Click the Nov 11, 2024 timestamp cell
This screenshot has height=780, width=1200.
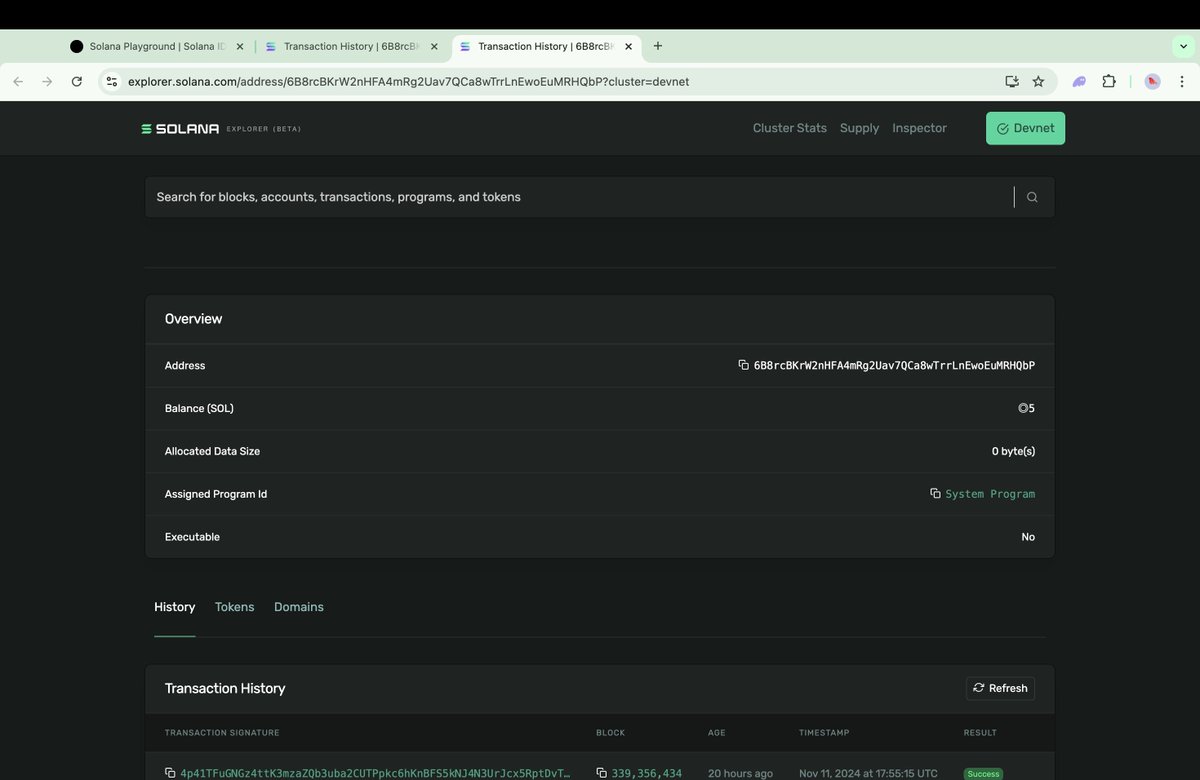[x=868, y=773]
